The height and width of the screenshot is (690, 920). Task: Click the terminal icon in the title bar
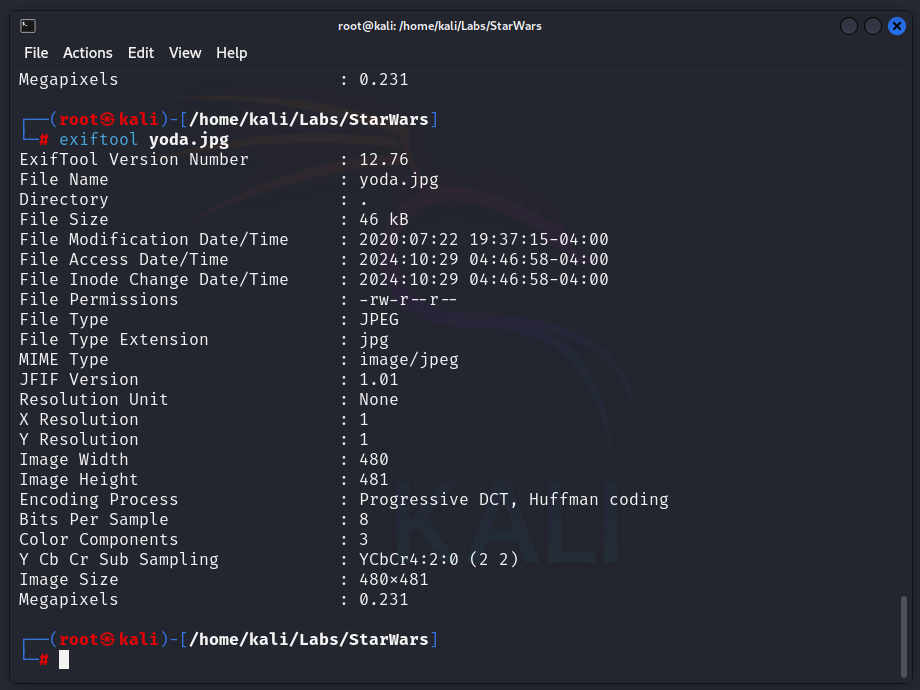pos(28,26)
